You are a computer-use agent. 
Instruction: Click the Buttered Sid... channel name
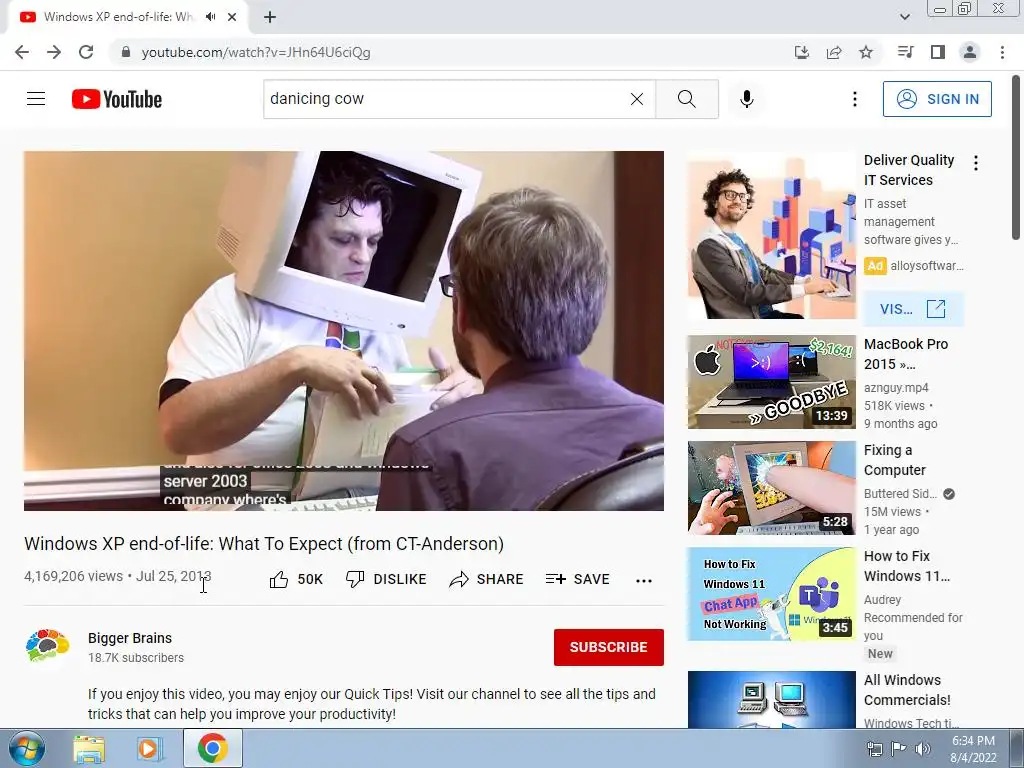tap(900, 494)
